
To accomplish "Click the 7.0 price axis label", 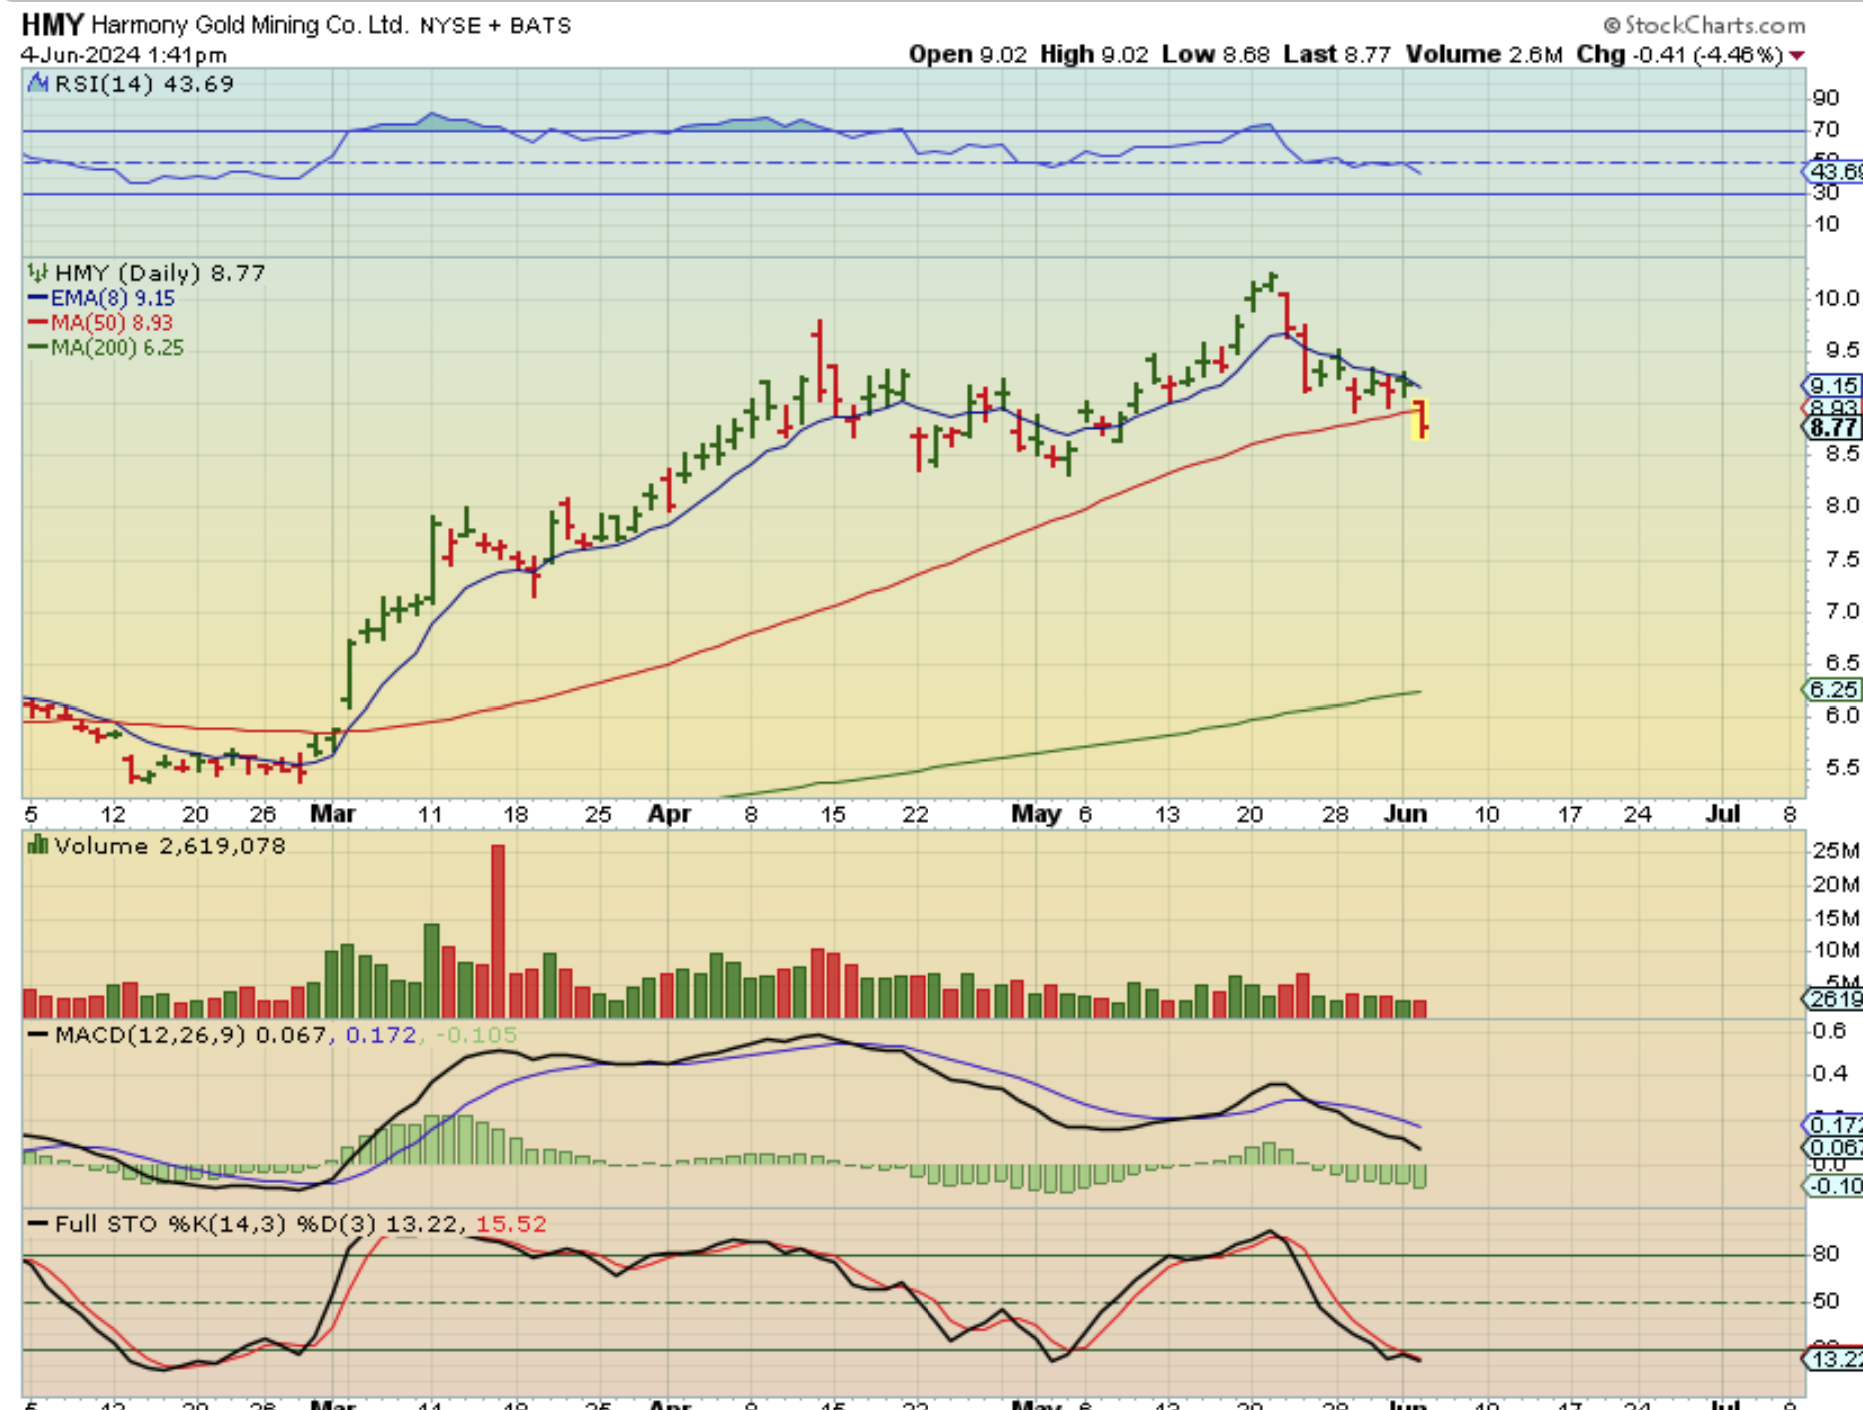I will [1841, 611].
